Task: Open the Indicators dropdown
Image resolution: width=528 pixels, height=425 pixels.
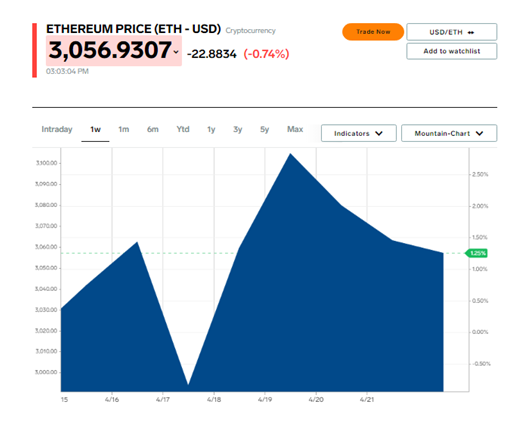Action: (359, 133)
